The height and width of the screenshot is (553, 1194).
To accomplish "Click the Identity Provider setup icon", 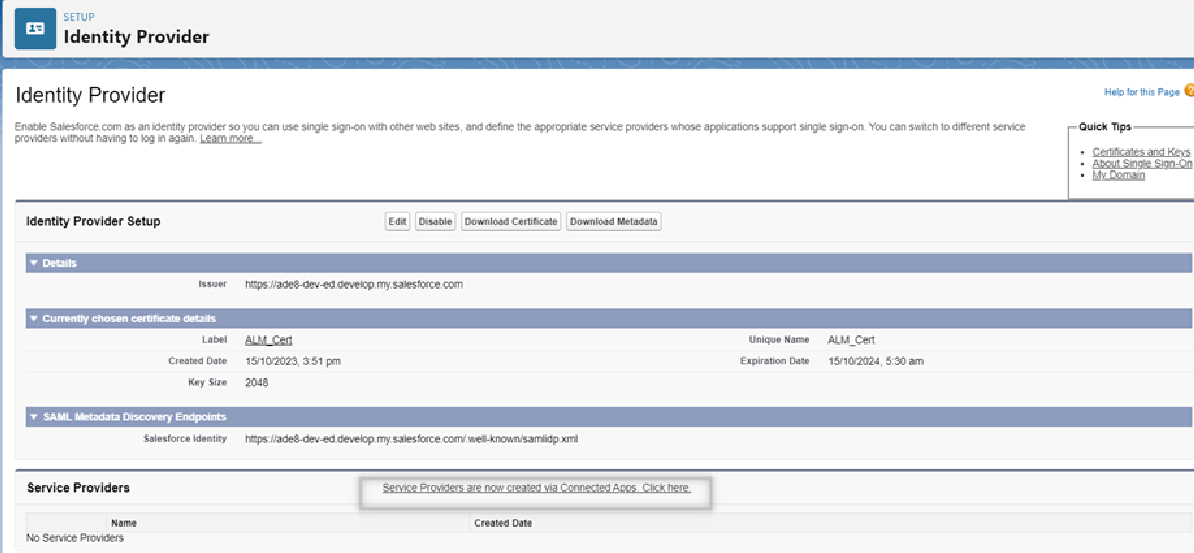I will [x=35, y=29].
